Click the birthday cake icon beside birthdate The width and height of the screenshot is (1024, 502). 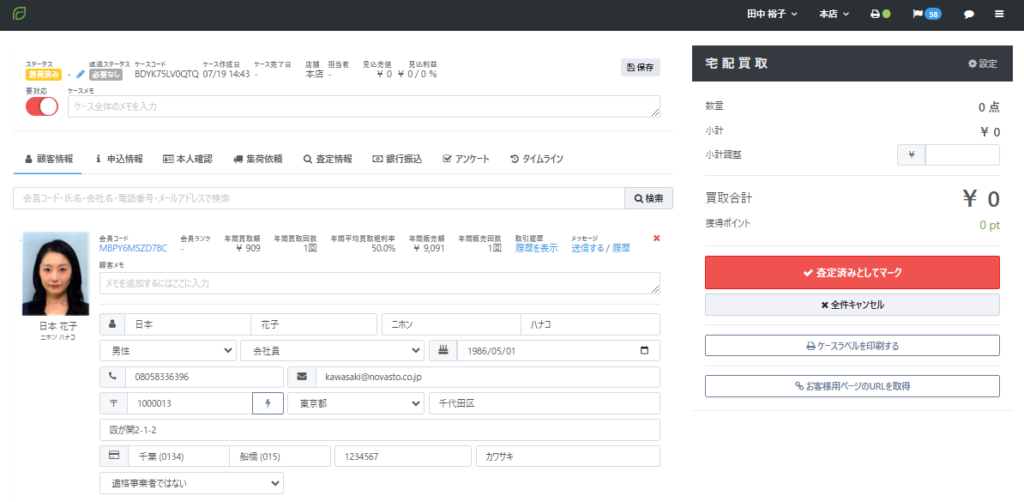(443, 351)
